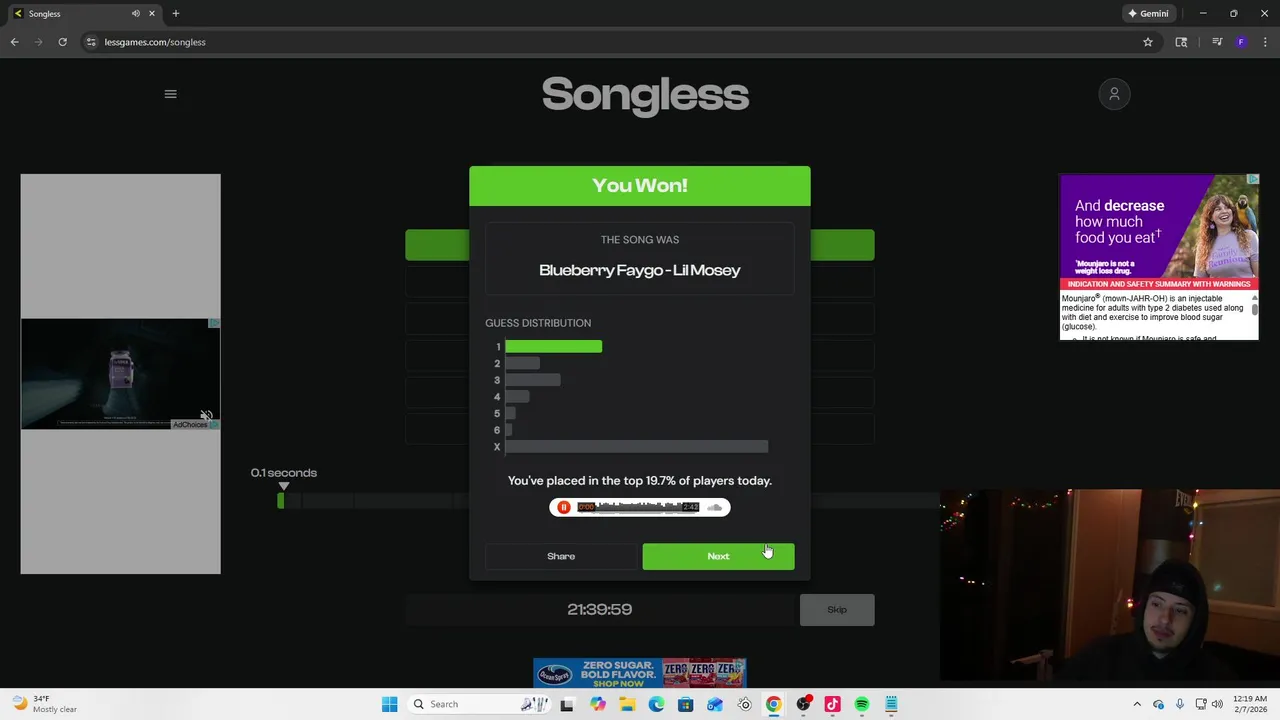Open Microsoft Store from taskbar
Viewport: 1280px width, 720px height.
coord(685,704)
